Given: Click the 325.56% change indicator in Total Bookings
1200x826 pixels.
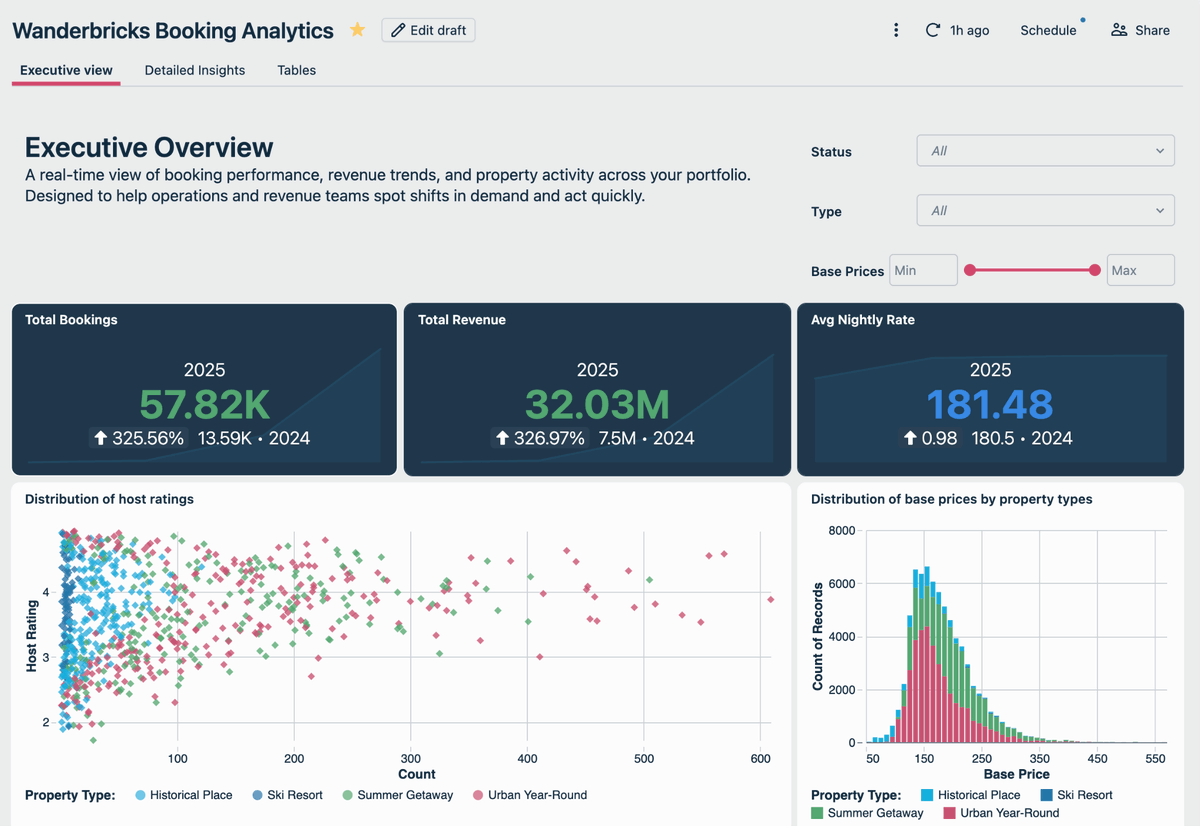Looking at the screenshot, I should tap(139, 438).
